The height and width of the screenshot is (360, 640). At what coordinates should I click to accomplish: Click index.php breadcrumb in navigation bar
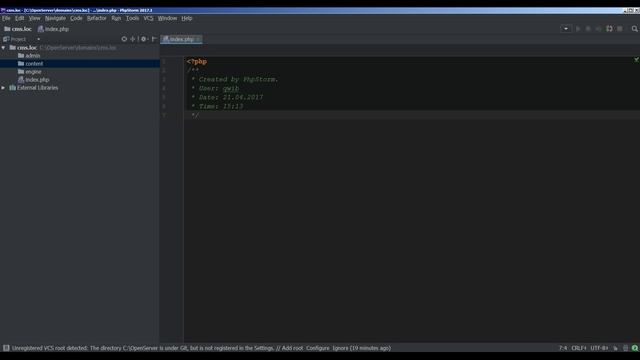(53, 29)
